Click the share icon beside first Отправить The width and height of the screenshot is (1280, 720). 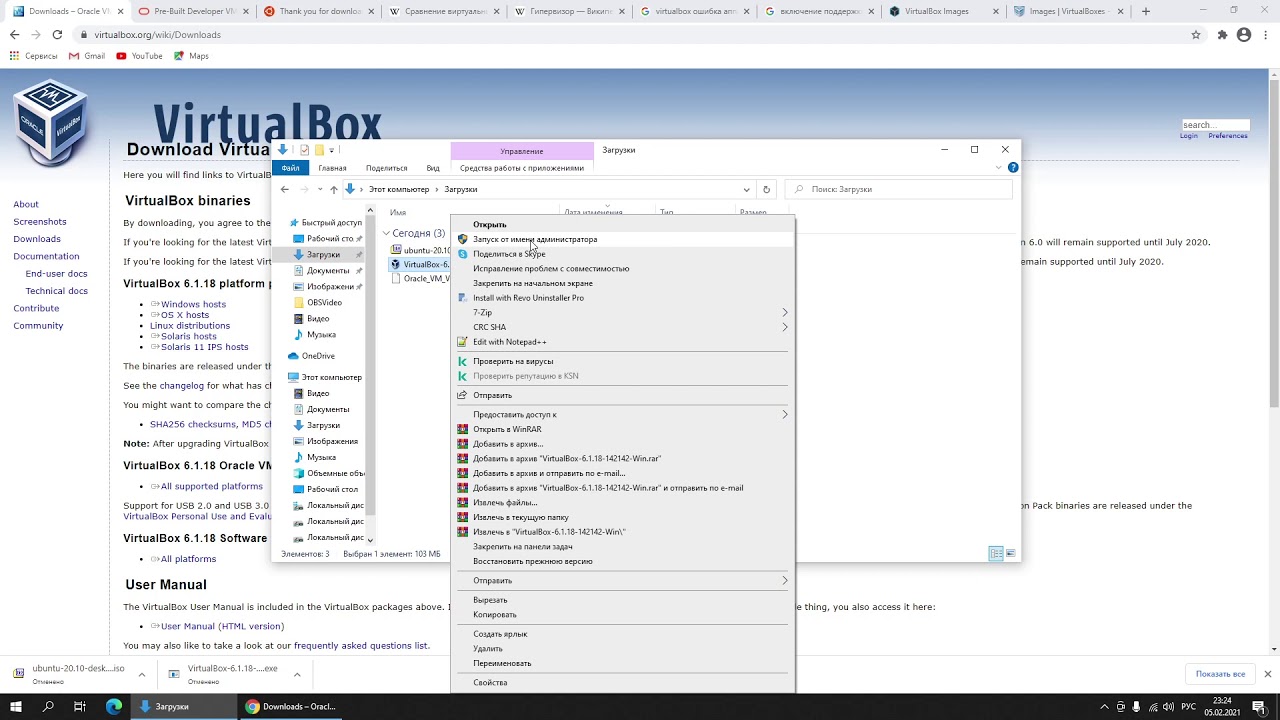pos(462,395)
